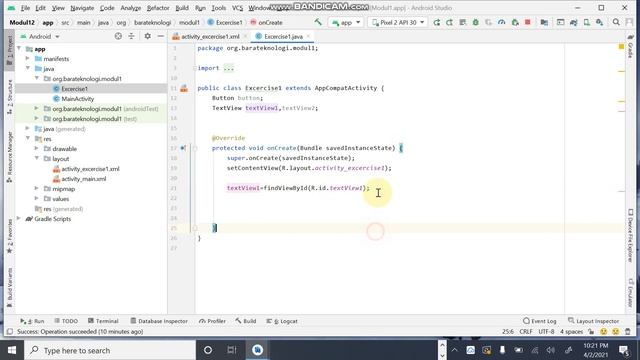Open the TODO tool window
The height and width of the screenshot is (360, 640).
tap(66, 321)
